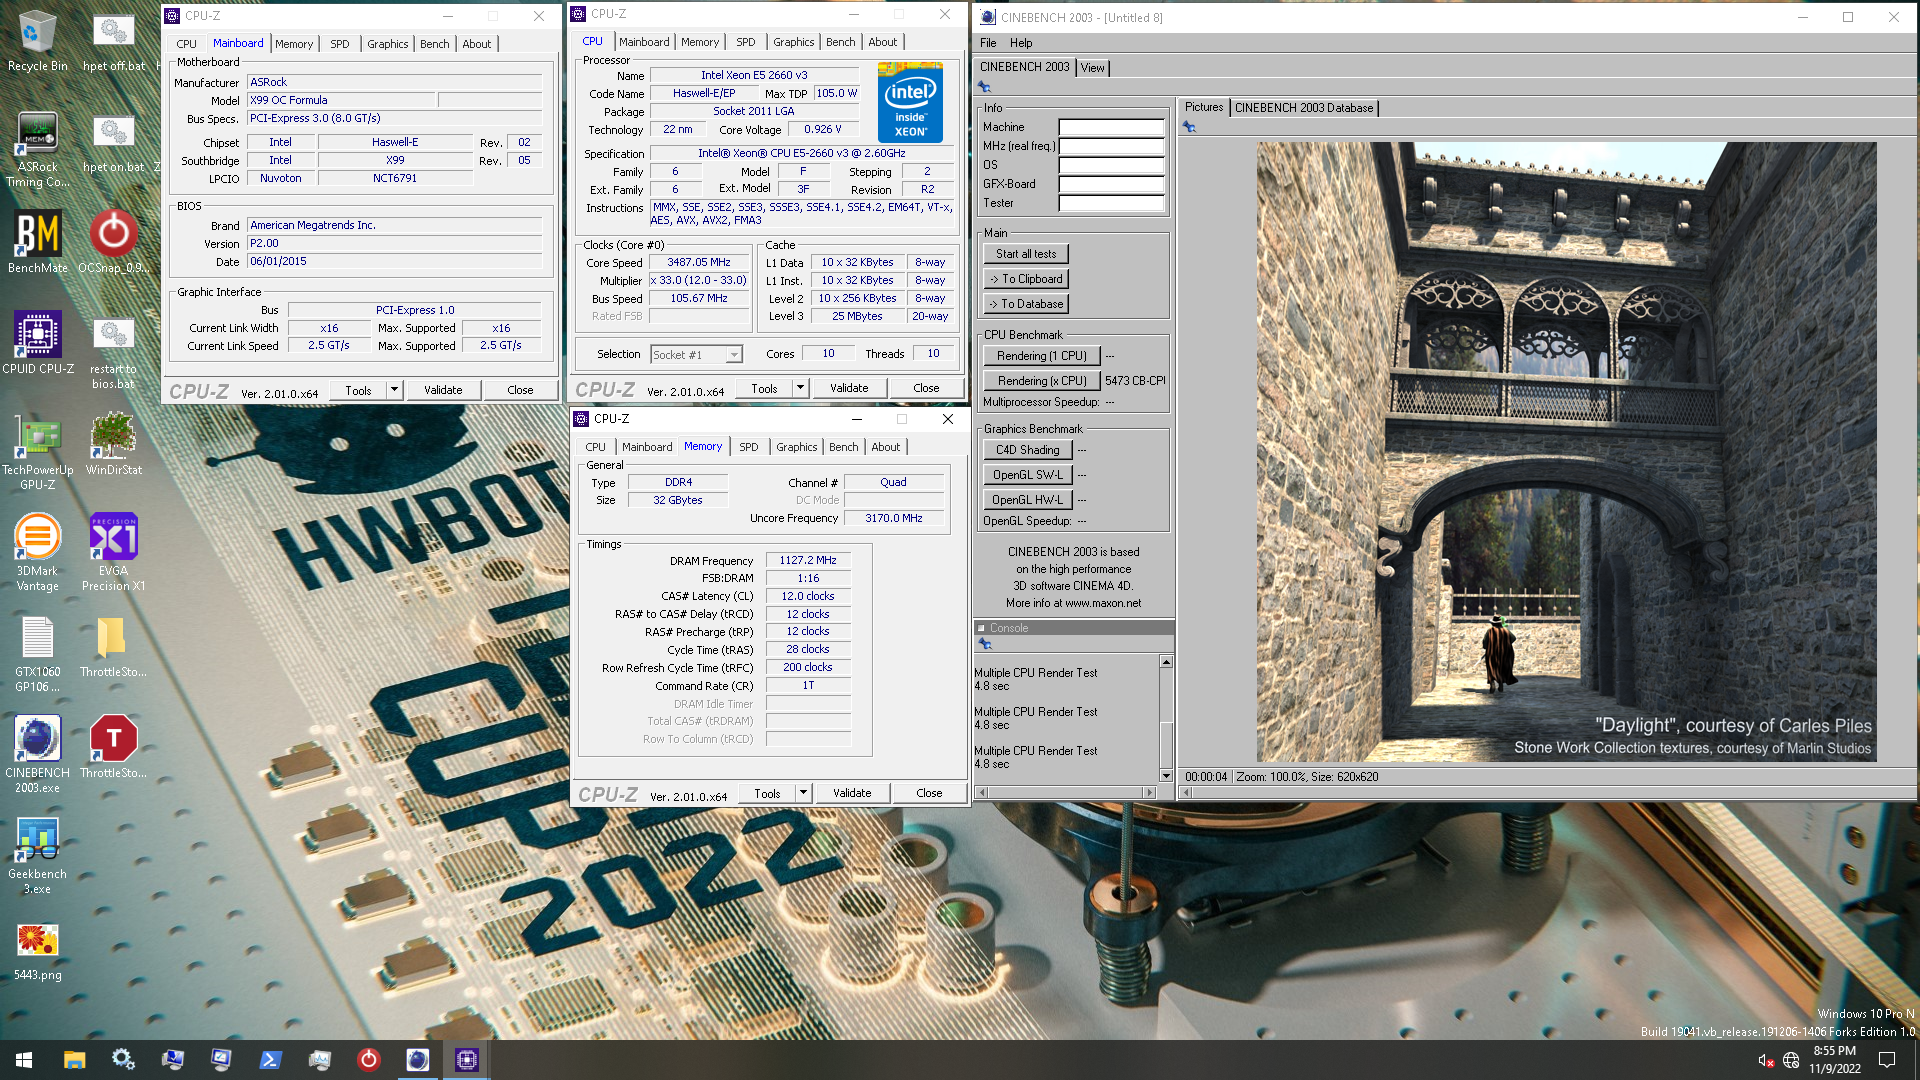Open GTX1060 GP106 text file icon
Screen dimensions: 1920x1080
[37, 653]
